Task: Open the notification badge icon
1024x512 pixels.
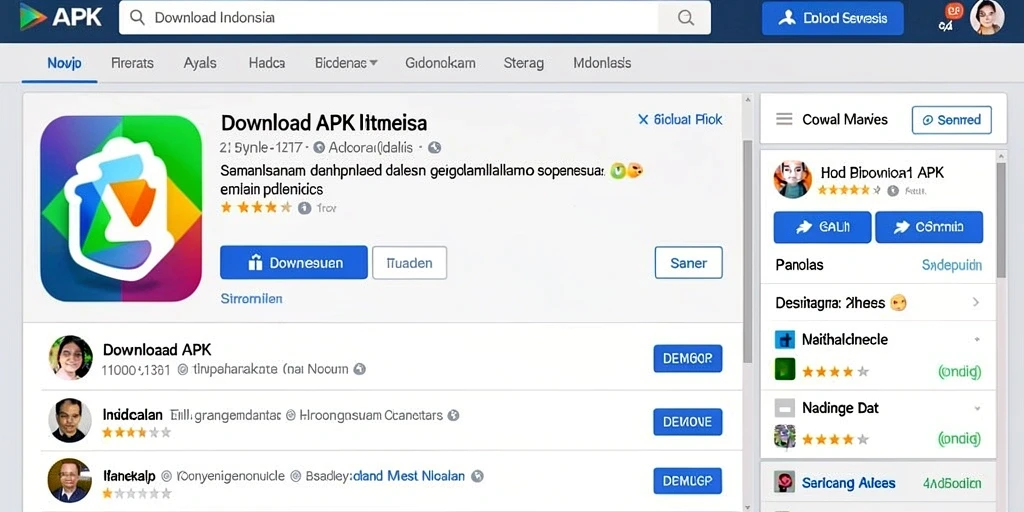Action: [953, 11]
